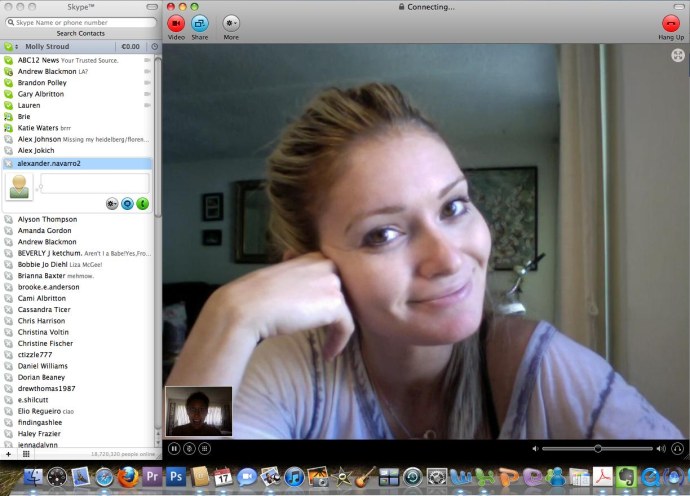Select the self-view video thumbnail
The width and height of the screenshot is (690, 496).
(198, 411)
